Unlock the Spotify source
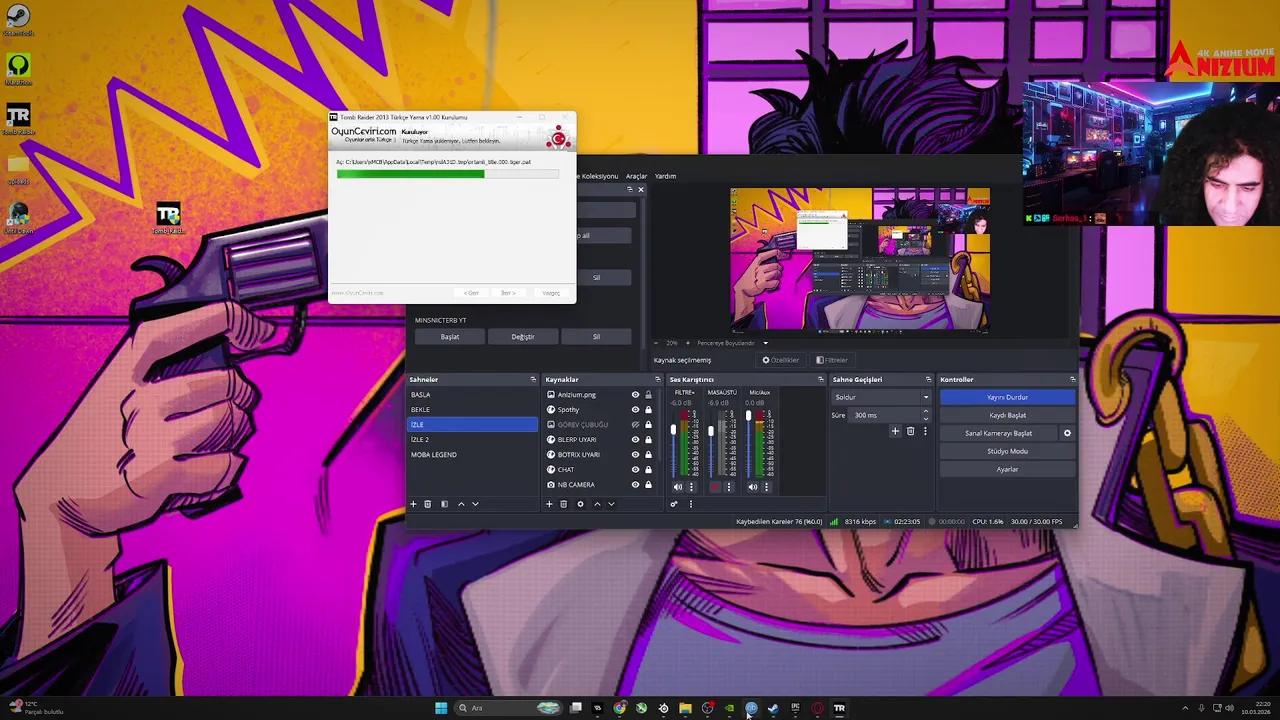 click(x=648, y=410)
